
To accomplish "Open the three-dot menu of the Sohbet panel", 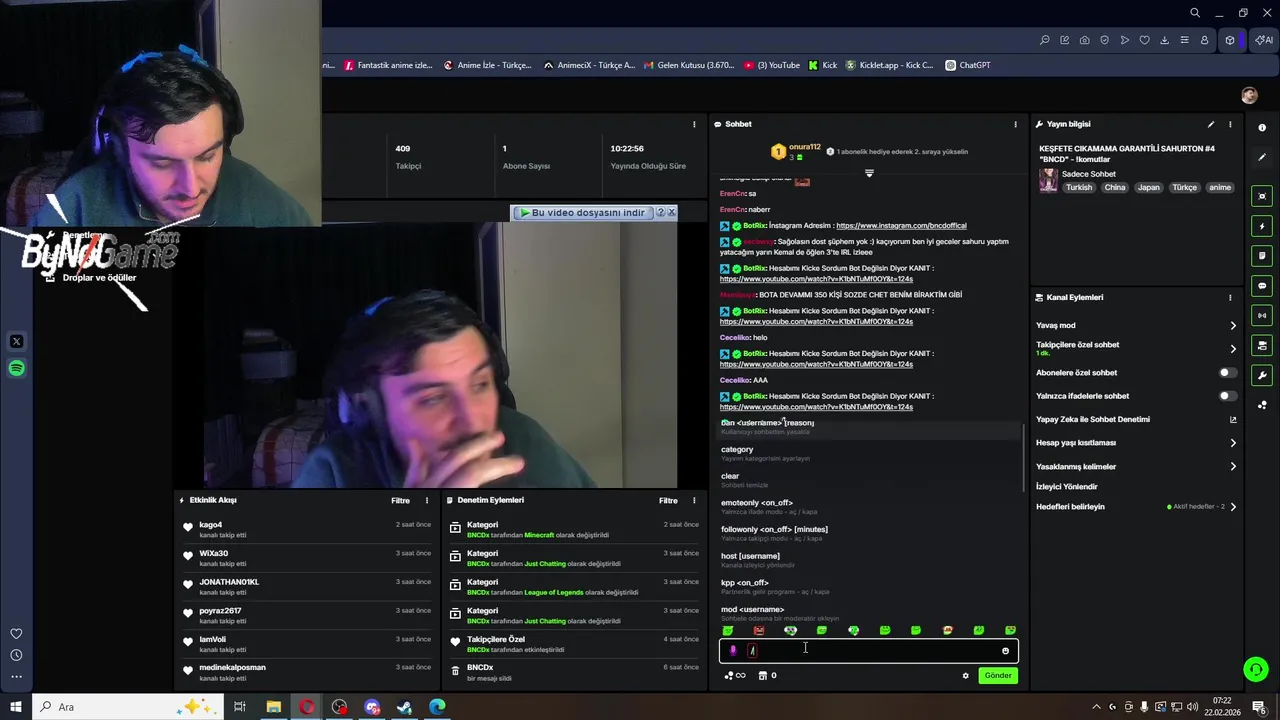I will pyautogui.click(x=1015, y=124).
